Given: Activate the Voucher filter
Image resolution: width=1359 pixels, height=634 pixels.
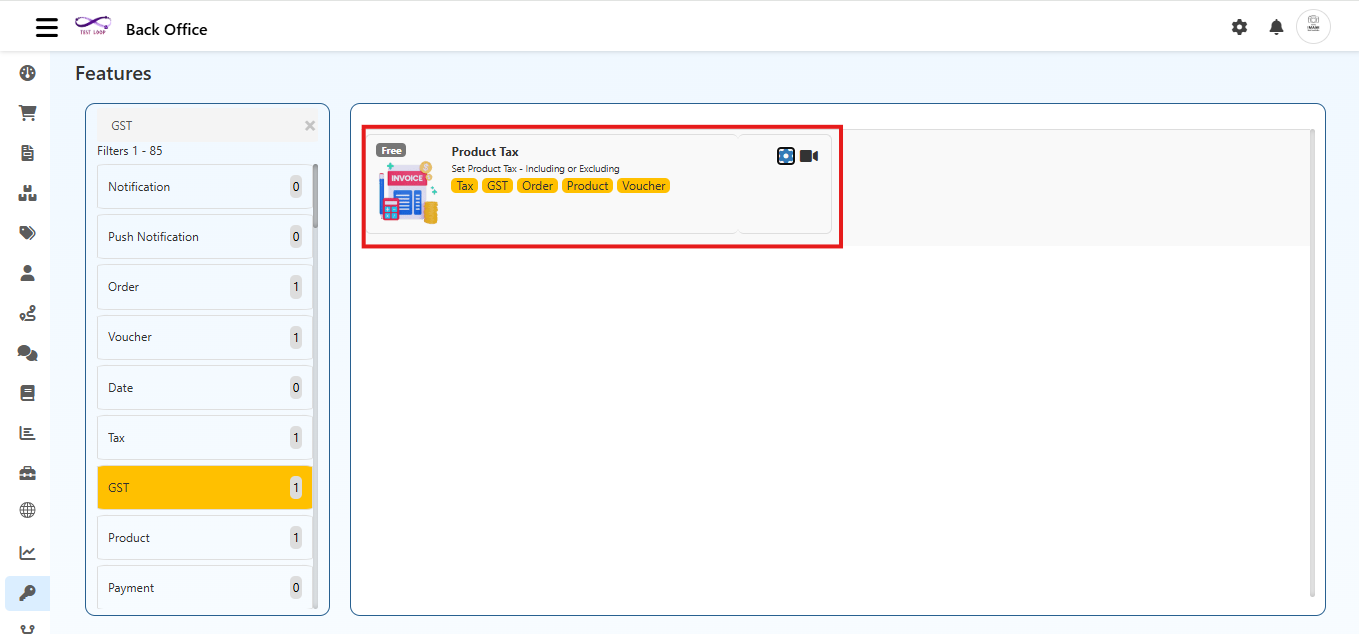Looking at the screenshot, I should [204, 337].
